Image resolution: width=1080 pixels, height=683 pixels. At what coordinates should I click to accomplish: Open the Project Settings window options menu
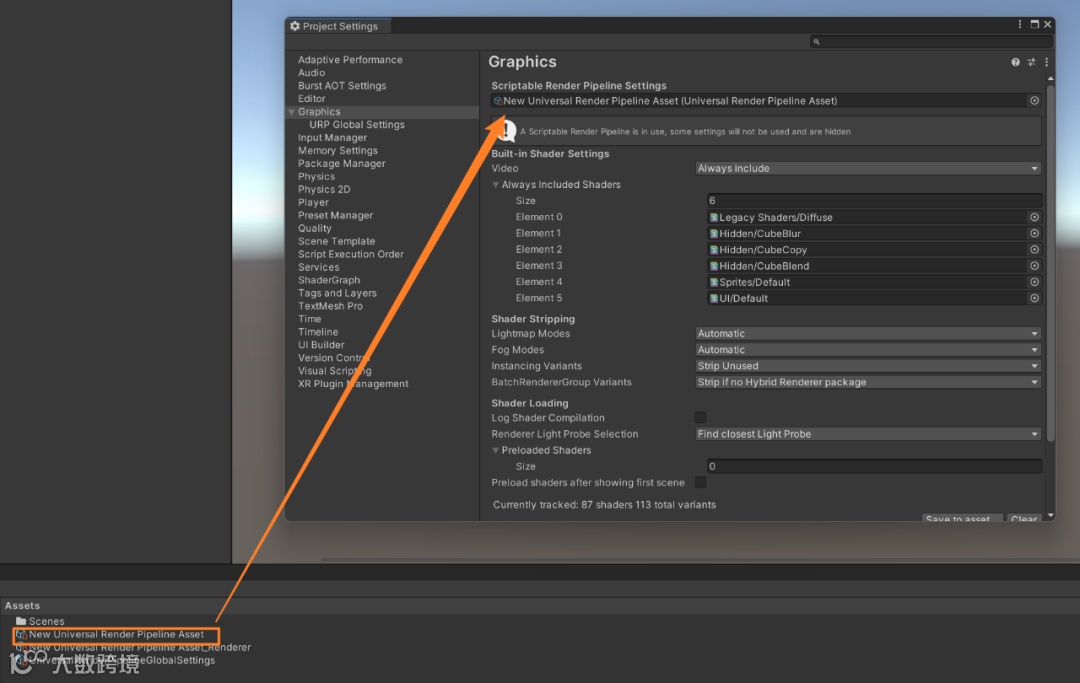coord(1020,24)
